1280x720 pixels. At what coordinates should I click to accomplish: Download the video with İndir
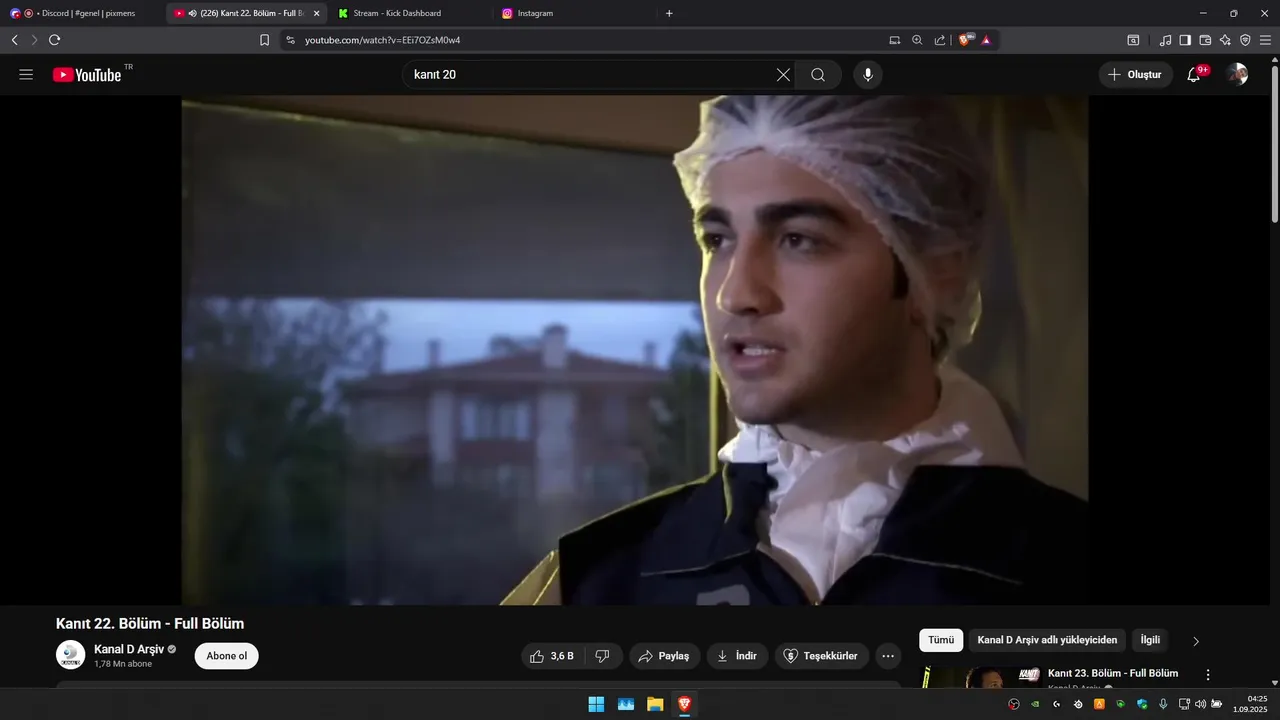pos(737,656)
